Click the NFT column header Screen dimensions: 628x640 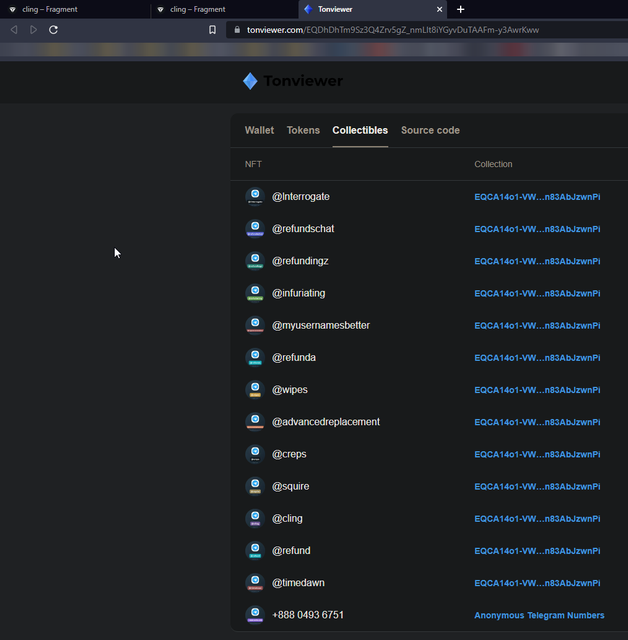click(253, 164)
